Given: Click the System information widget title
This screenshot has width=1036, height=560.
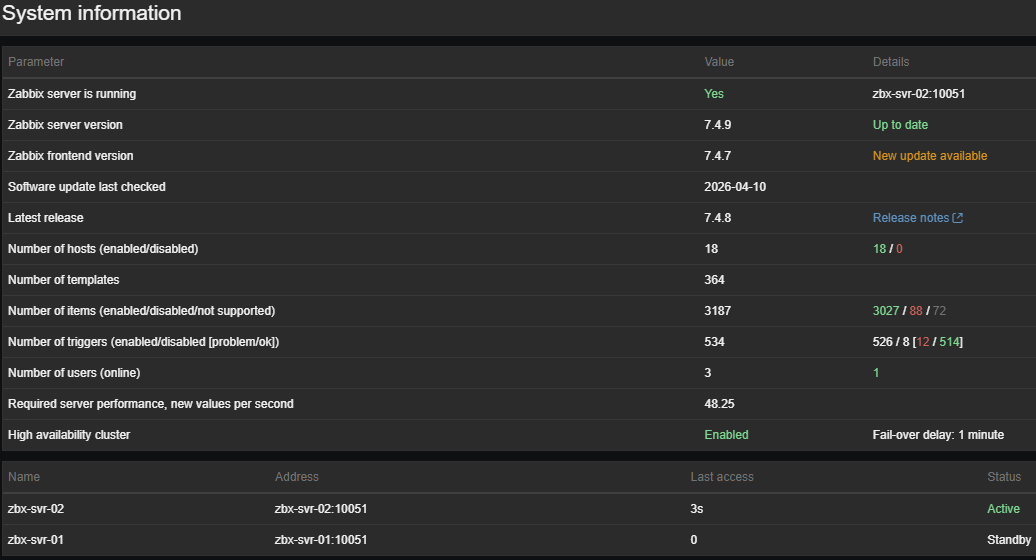Looking at the screenshot, I should pyautogui.click(x=92, y=14).
